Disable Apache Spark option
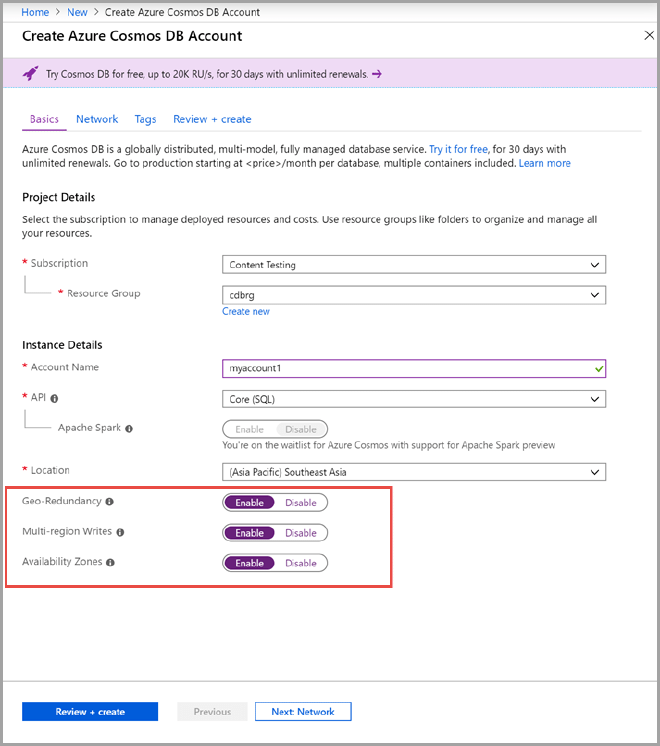 (301, 429)
